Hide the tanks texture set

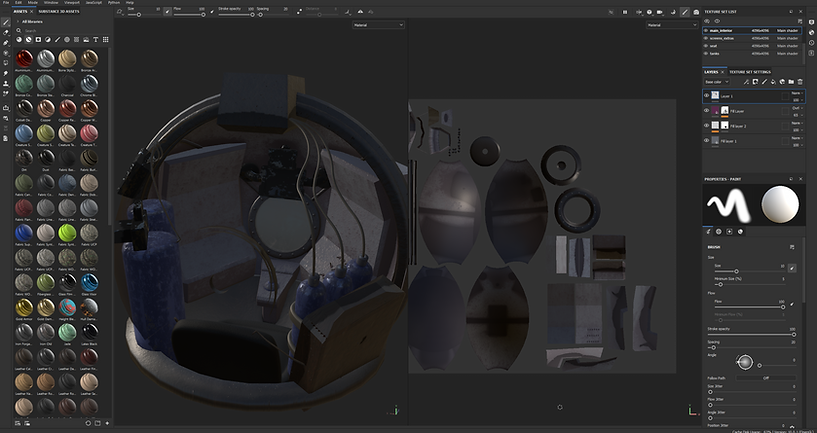(706, 53)
